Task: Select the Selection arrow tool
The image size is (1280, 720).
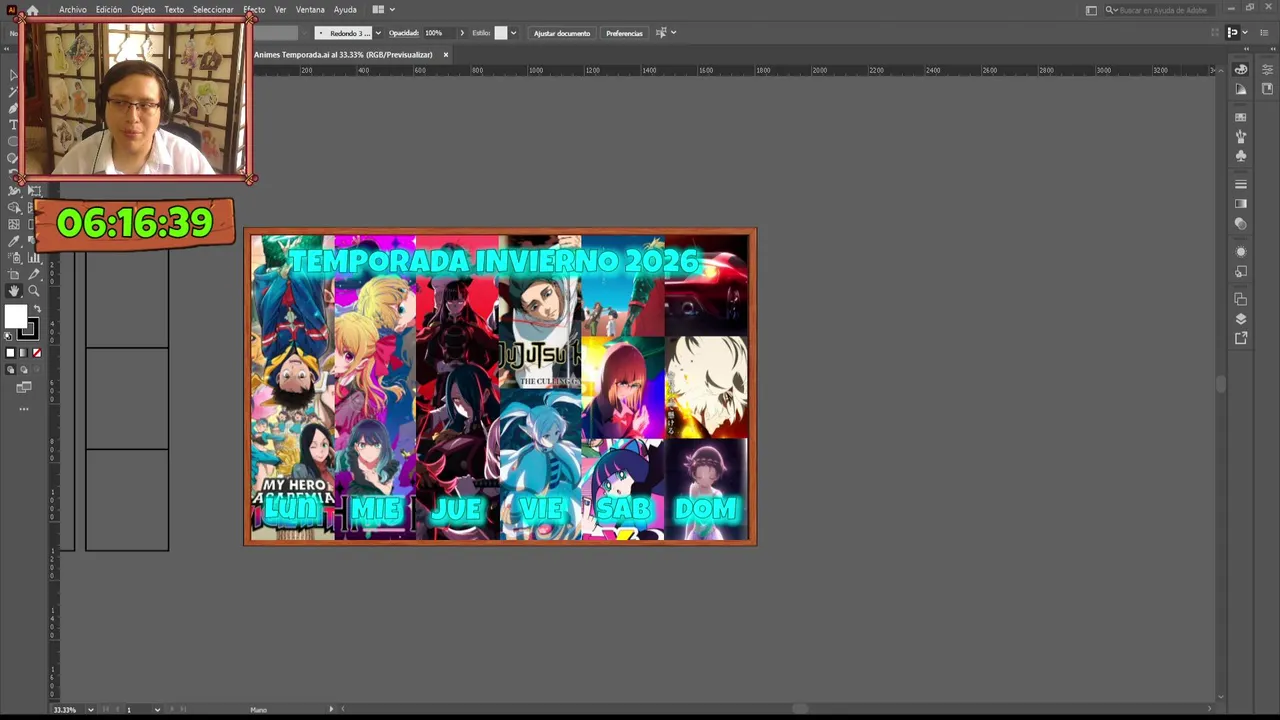Action: pyautogui.click(x=14, y=75)
